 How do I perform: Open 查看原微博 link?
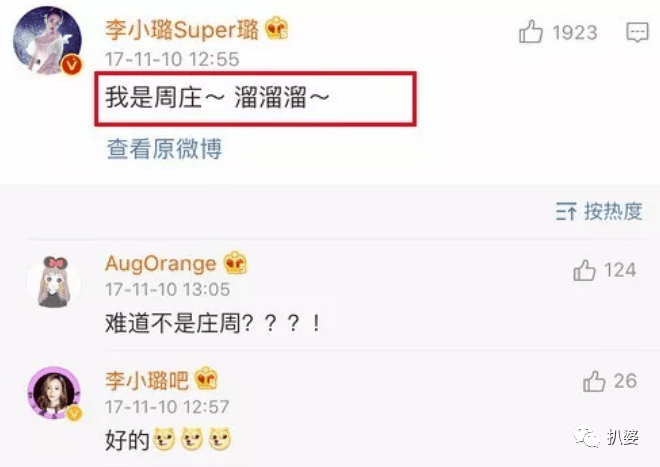point(164,149)
